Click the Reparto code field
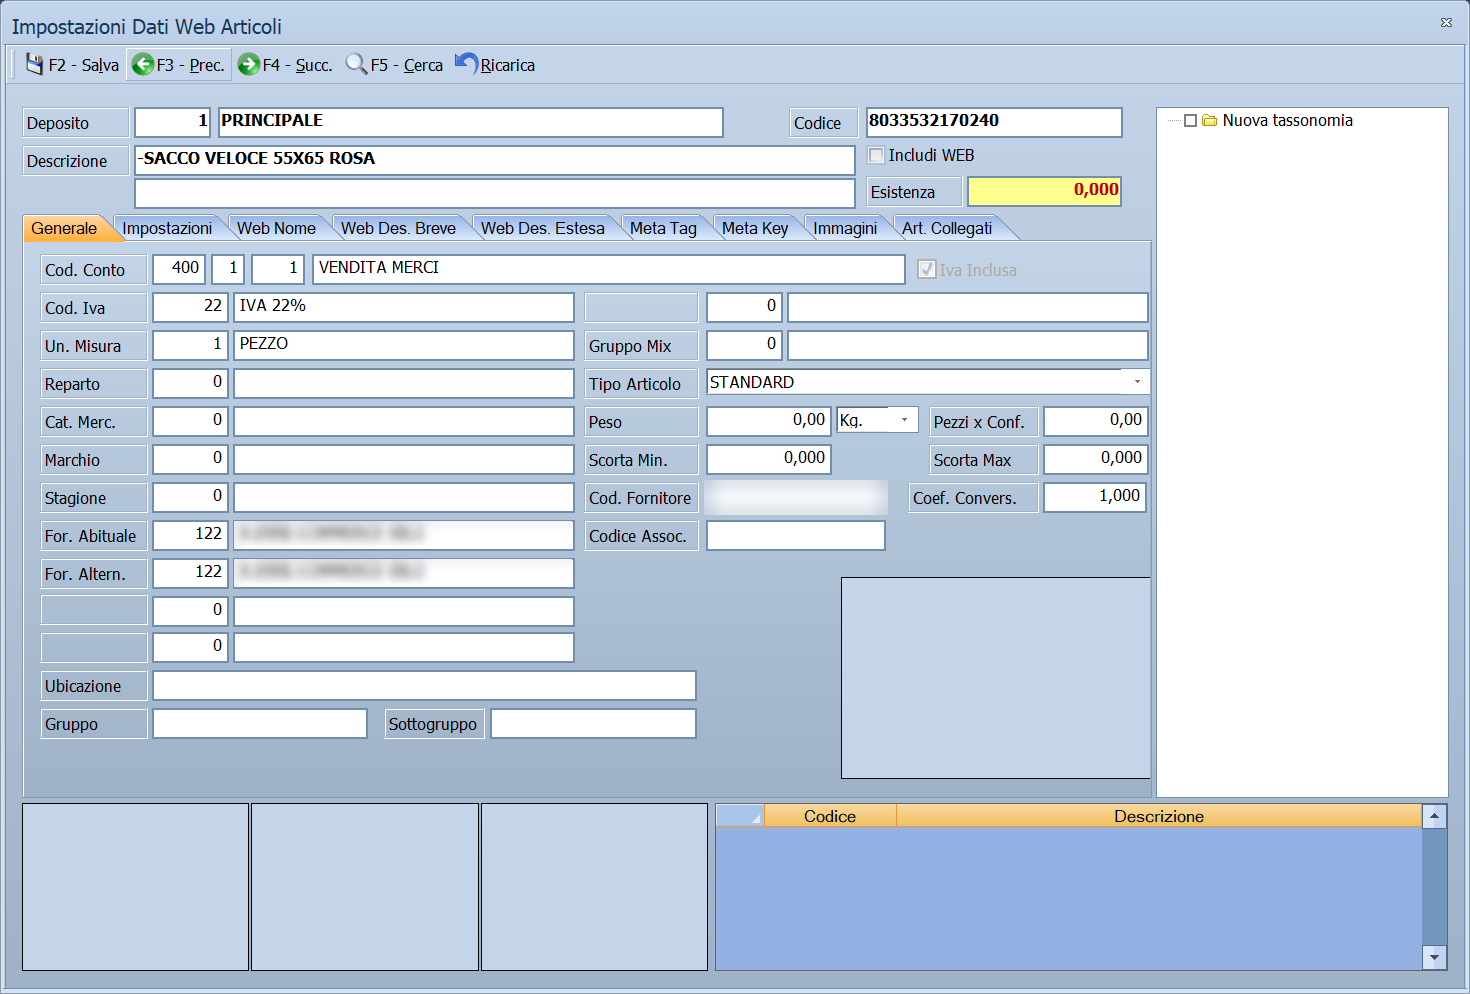The image size is (1470, 994). point(190,383)
